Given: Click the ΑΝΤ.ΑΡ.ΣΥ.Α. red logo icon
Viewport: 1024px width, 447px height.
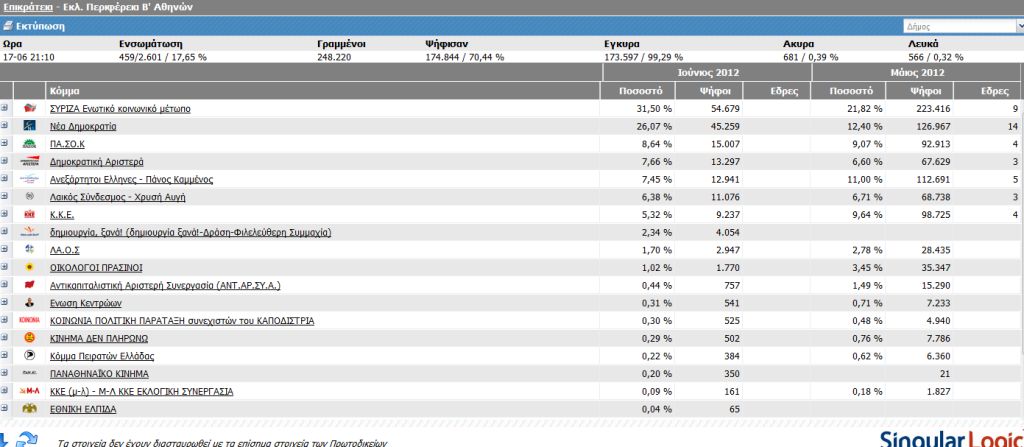Looking at the screenshot, I should (x=30, y=285).
